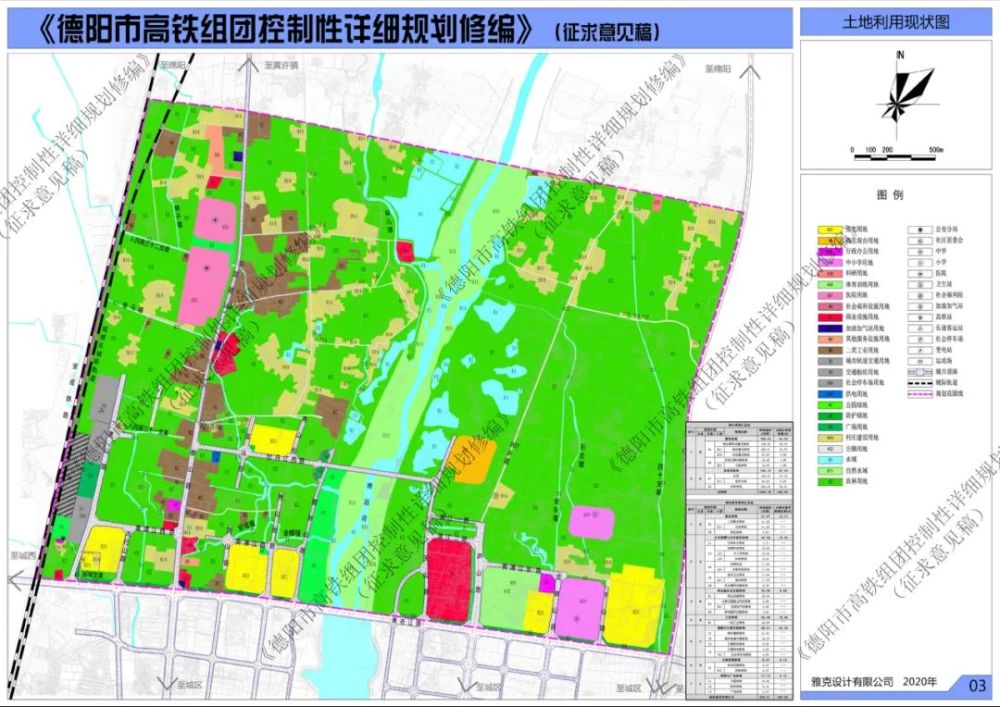The image size is (1000, 707).
Task: Pick the pink 医院用地 legend swatch
Action: click(x=830, y=295)
